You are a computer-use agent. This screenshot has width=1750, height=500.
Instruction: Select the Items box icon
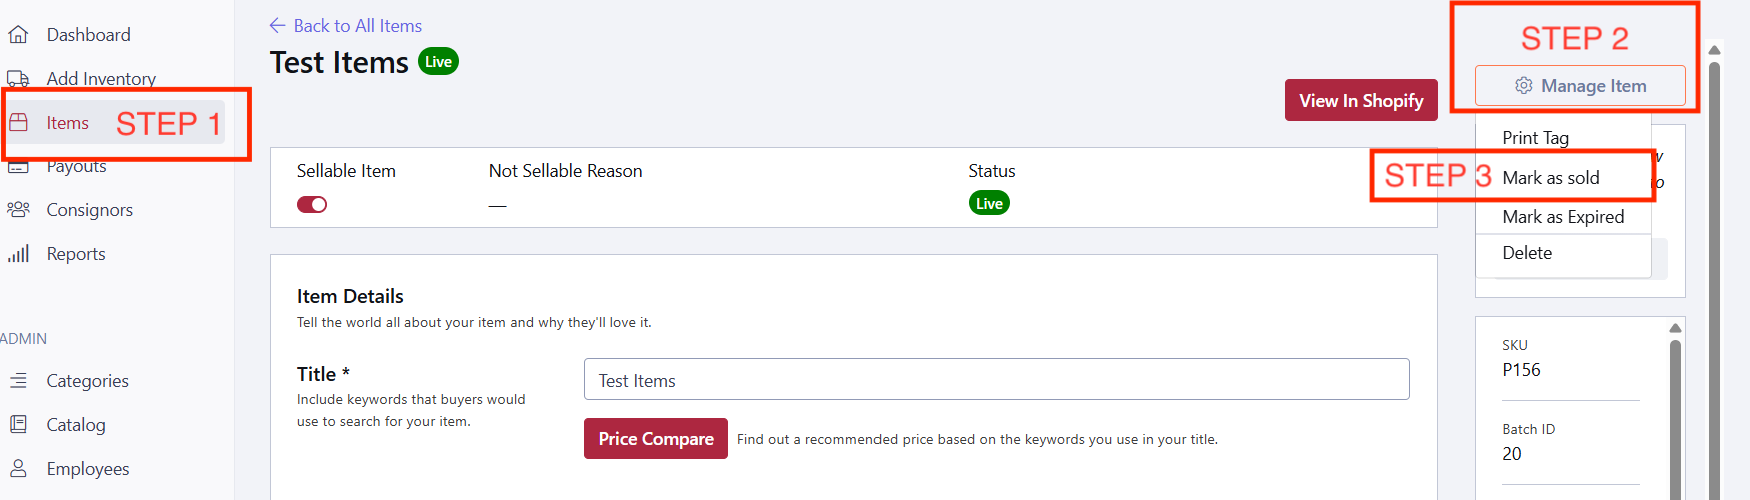point(18,123)
